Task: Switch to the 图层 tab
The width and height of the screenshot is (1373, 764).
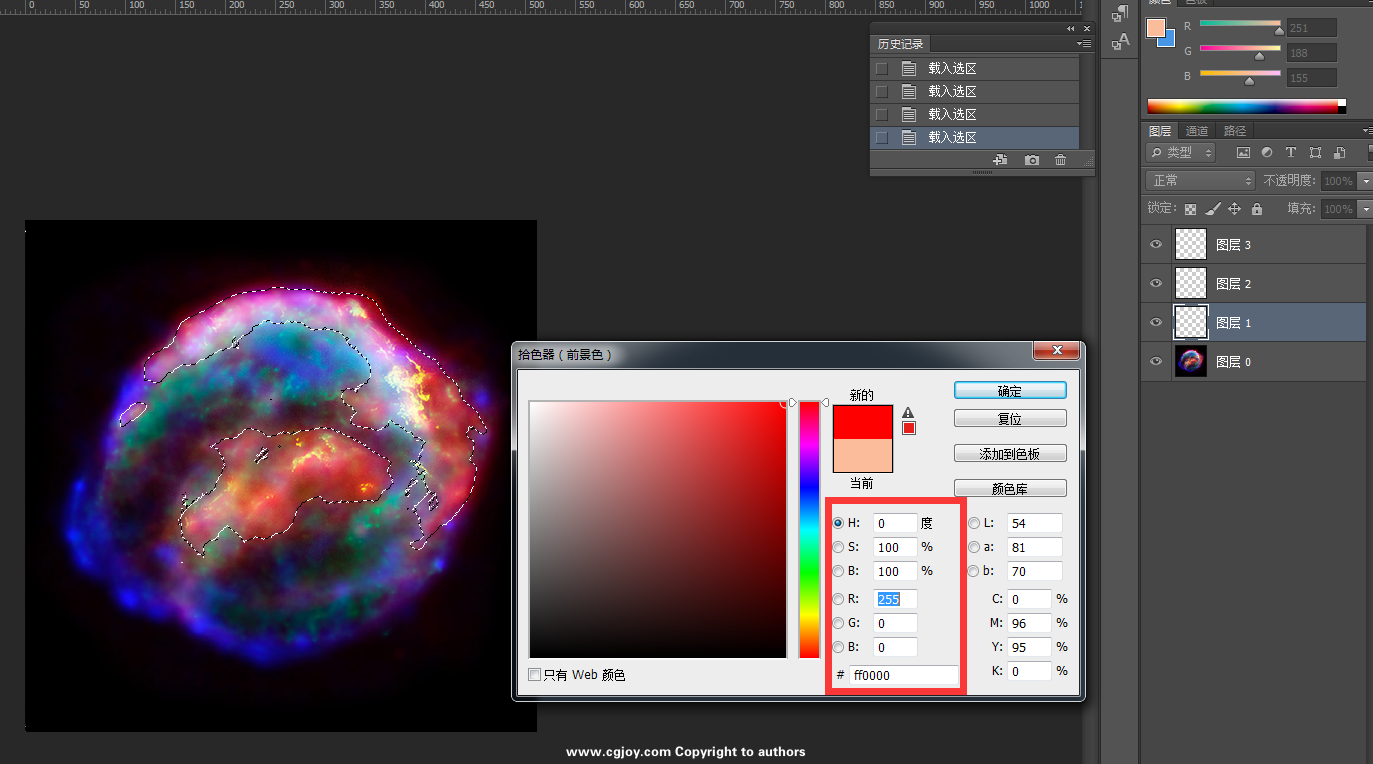Action: tap(1160, 131)
